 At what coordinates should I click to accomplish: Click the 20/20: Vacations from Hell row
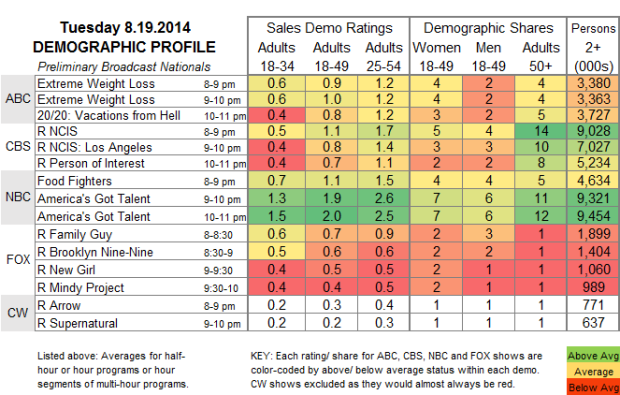(x=327, y=115)
